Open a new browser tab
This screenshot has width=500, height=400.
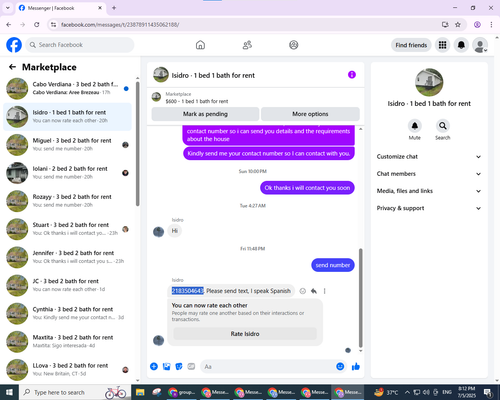pos(114,8)
